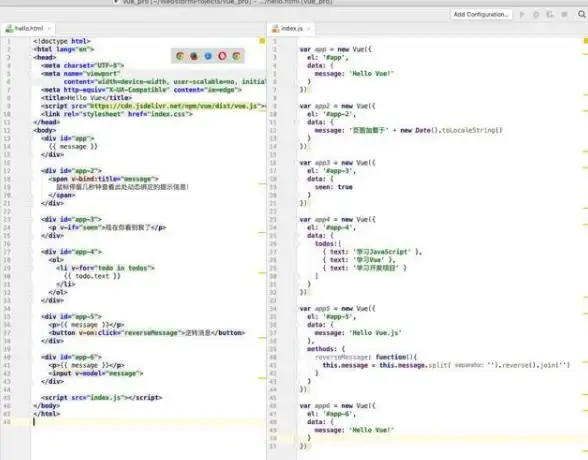Click yellow inspection indicator atop hello.html editor

pyautogui.click(x=262, y=41)
